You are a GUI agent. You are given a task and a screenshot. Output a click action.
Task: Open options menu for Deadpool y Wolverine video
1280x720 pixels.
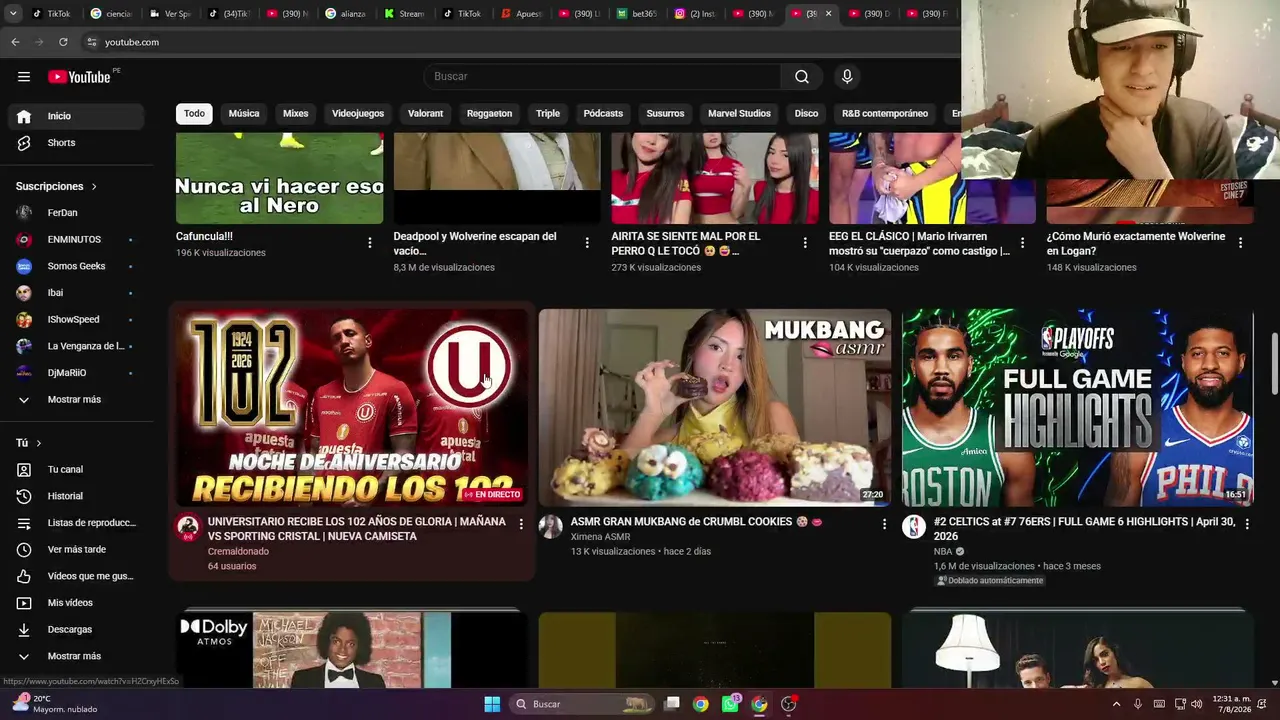tap(587, 243)
